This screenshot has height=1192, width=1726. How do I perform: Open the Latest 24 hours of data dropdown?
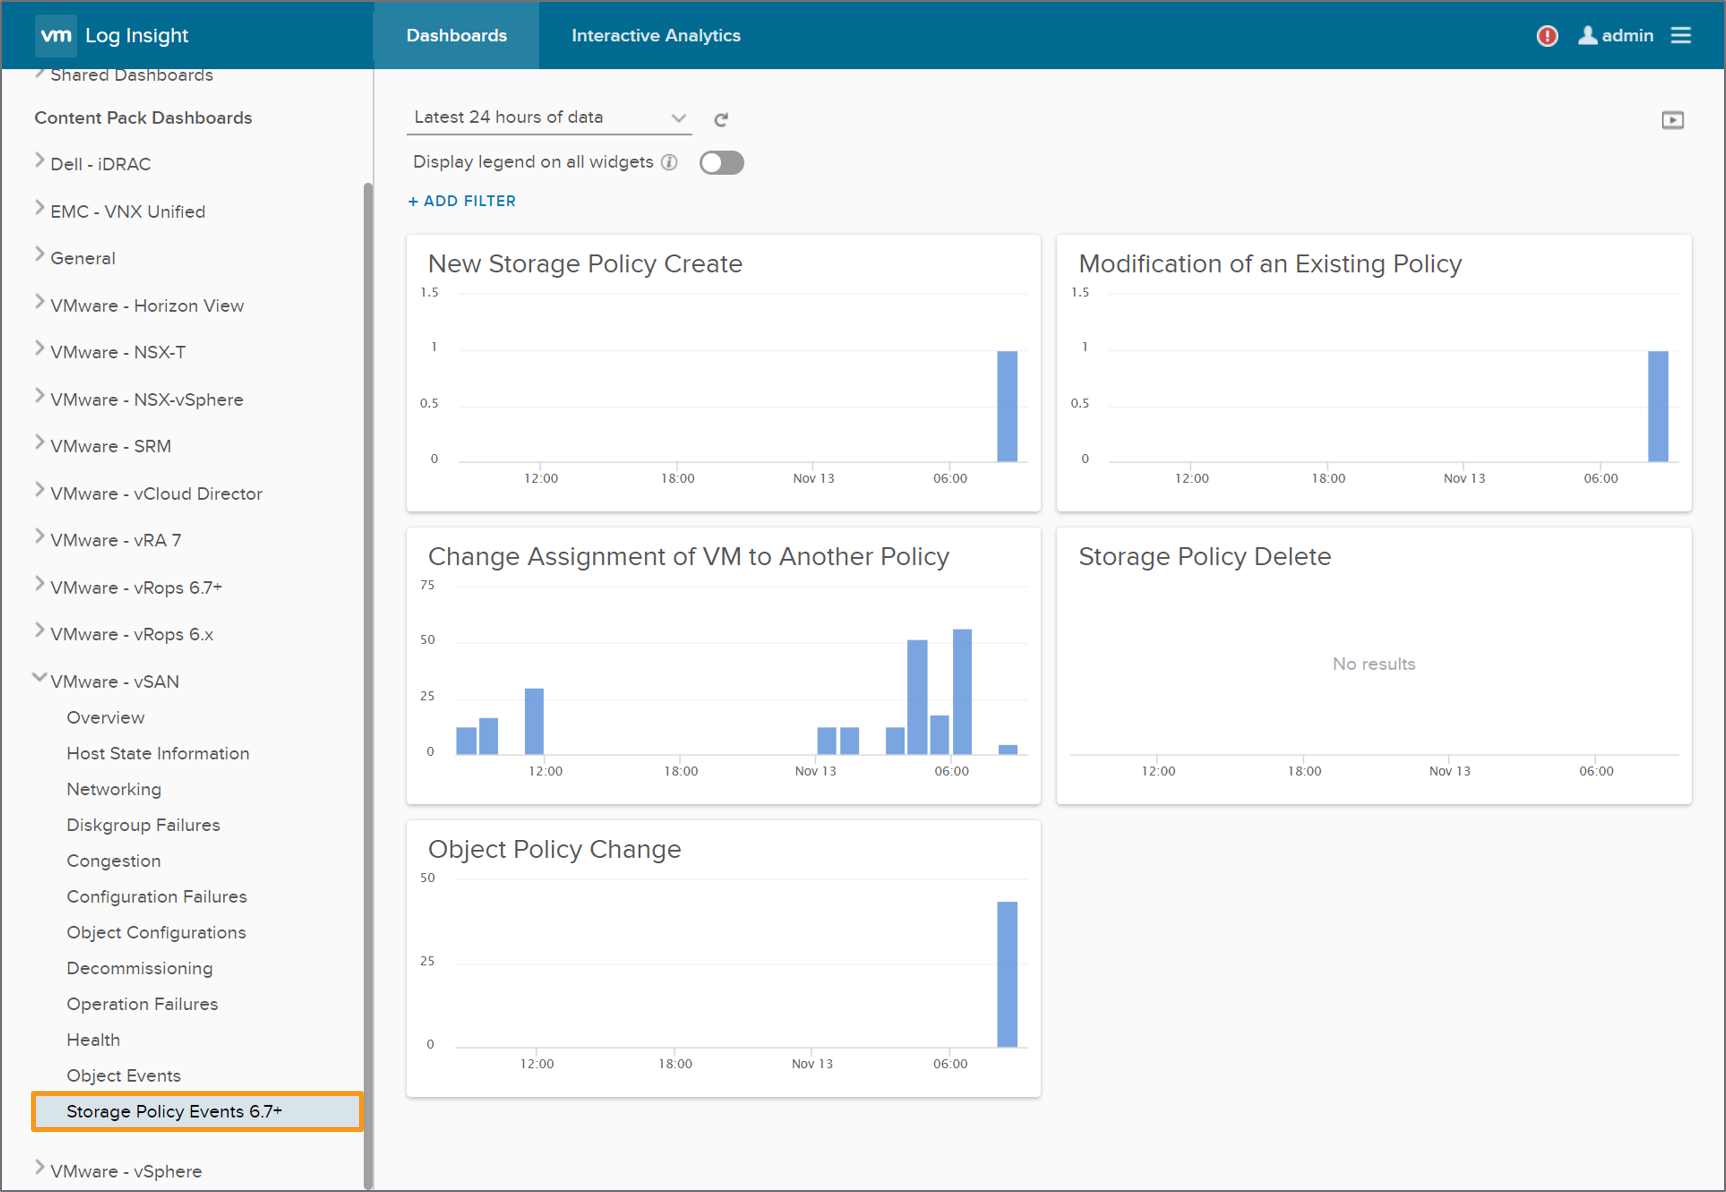click(x=549, y=117)
